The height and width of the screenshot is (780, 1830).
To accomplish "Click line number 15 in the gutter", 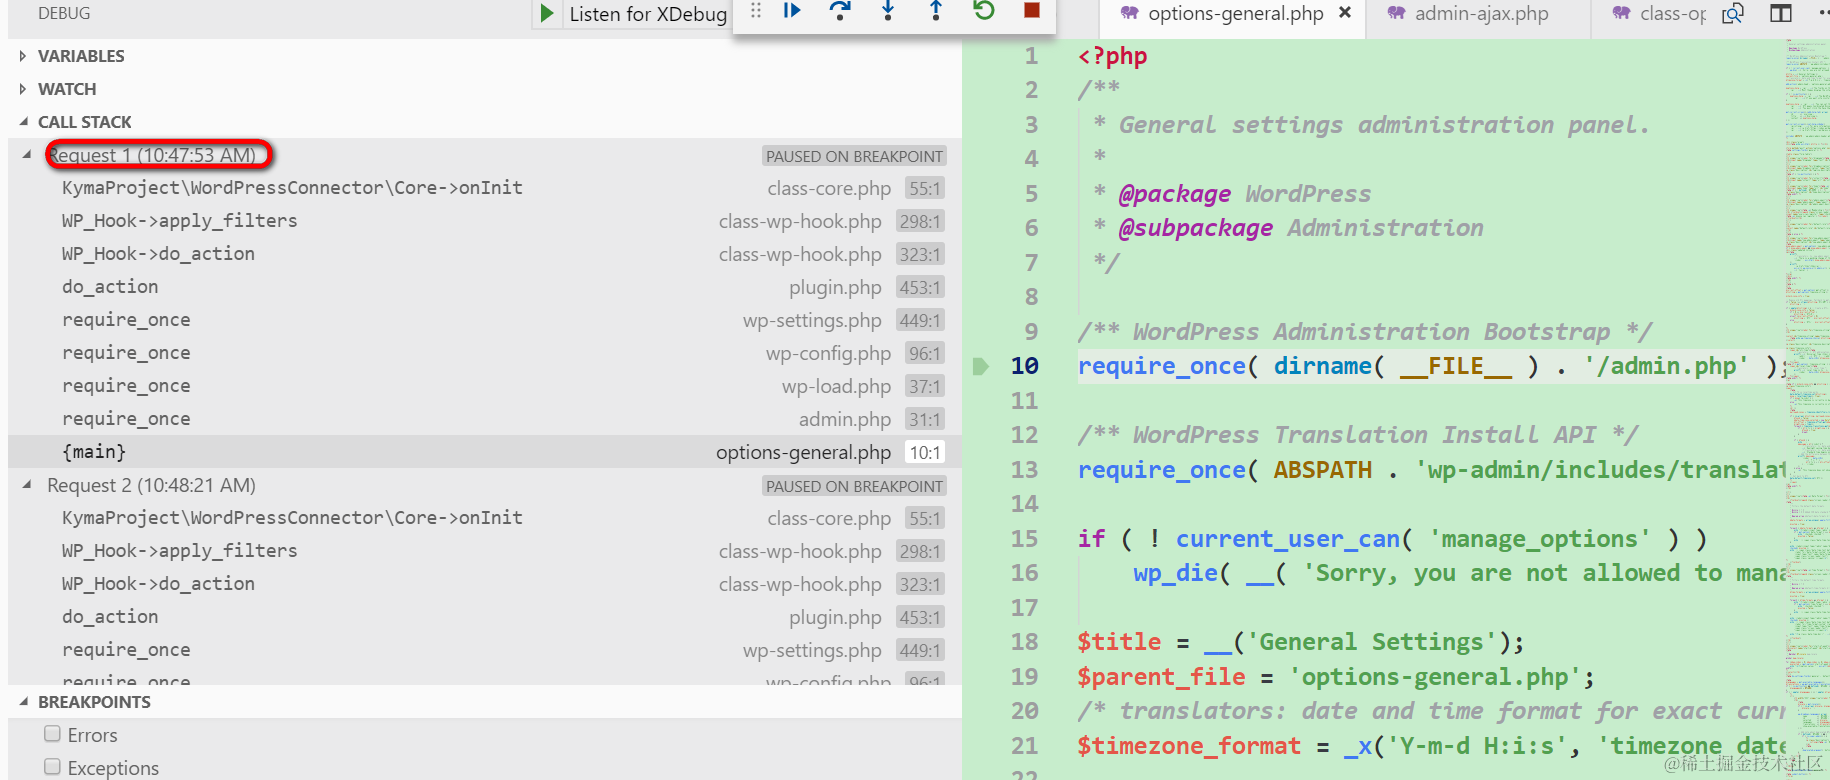I will [x=1024, y=539].
